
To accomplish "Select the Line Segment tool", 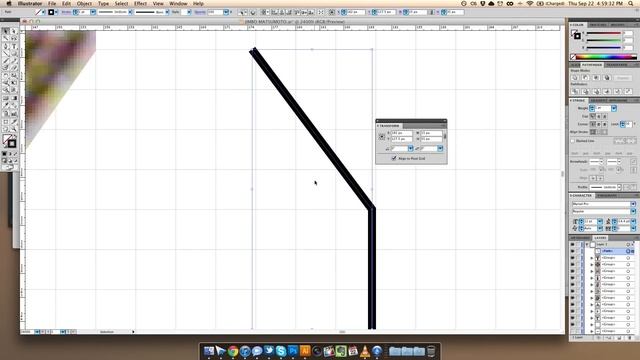I will point(6,53).
